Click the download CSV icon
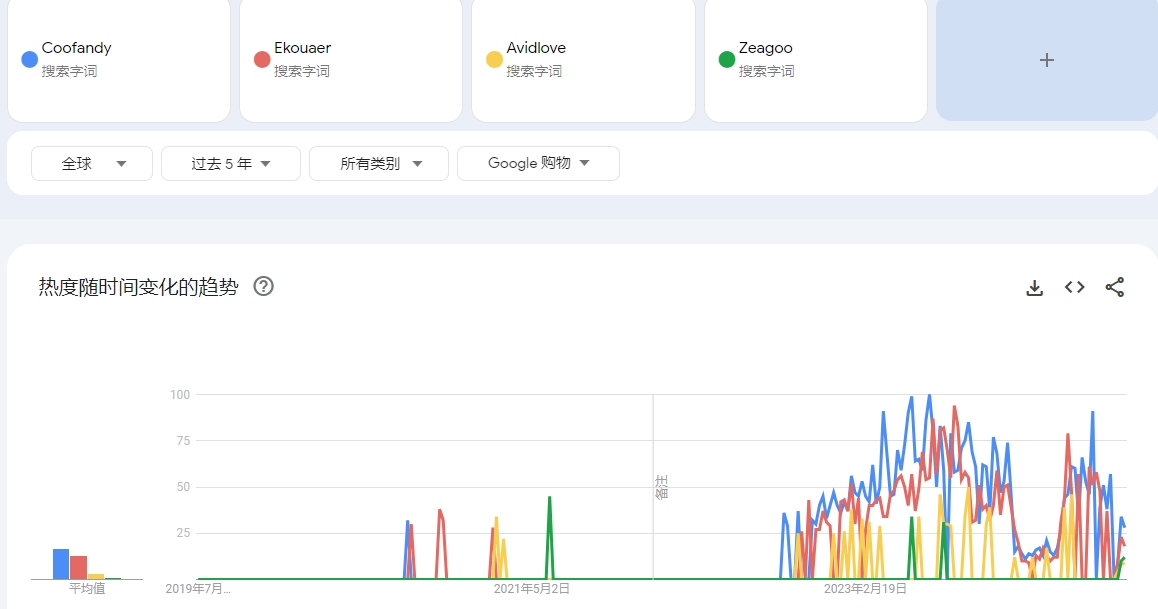This screenshot has height=609, width=1158. [1035, 288]
